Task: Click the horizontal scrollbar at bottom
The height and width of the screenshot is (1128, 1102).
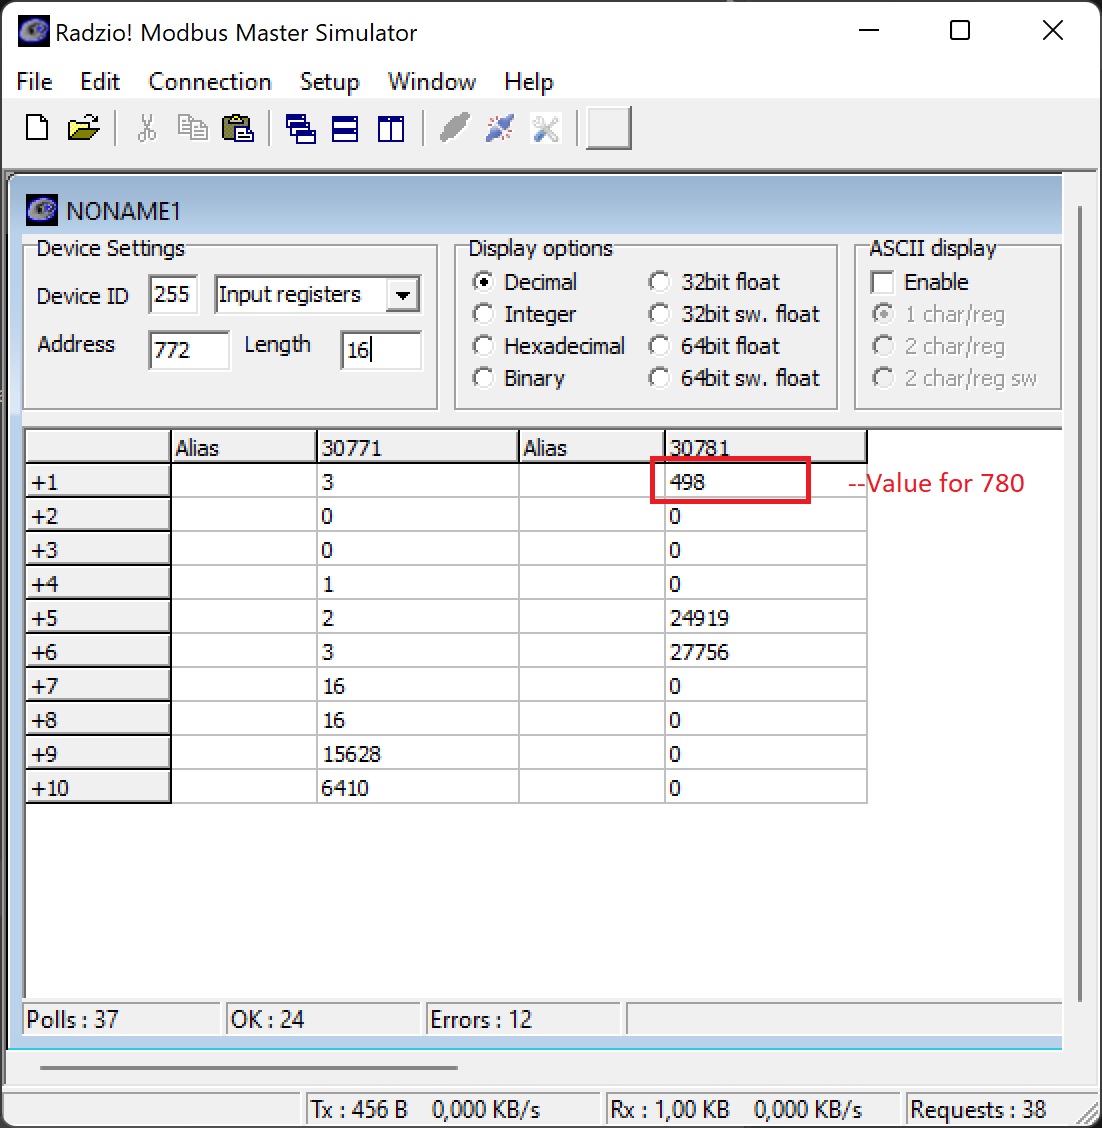Action: [x=248, y=1067]
